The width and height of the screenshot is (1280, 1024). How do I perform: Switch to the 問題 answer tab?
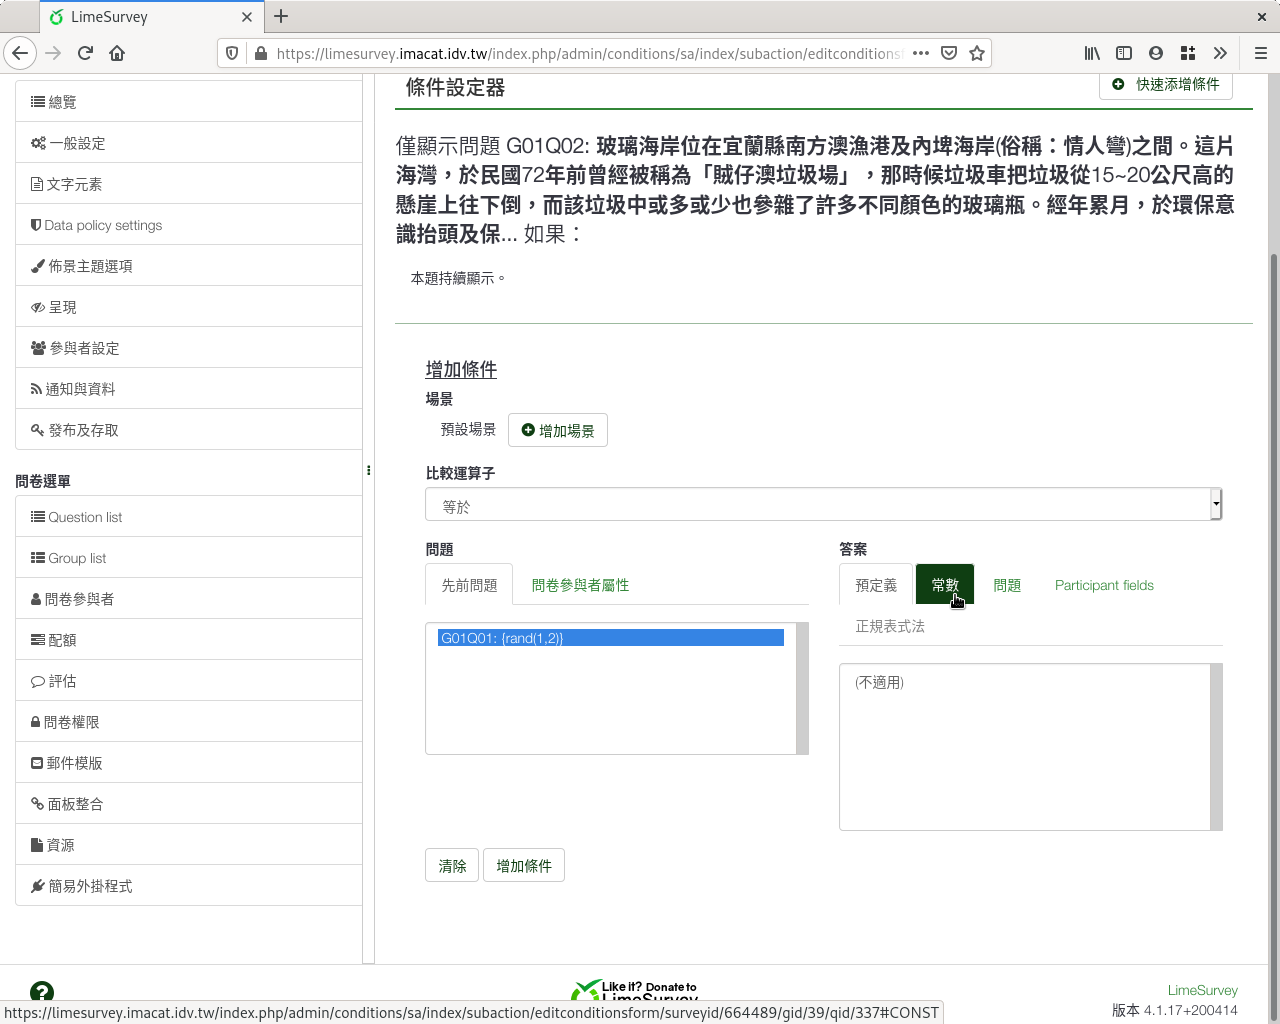[1007, 585]
